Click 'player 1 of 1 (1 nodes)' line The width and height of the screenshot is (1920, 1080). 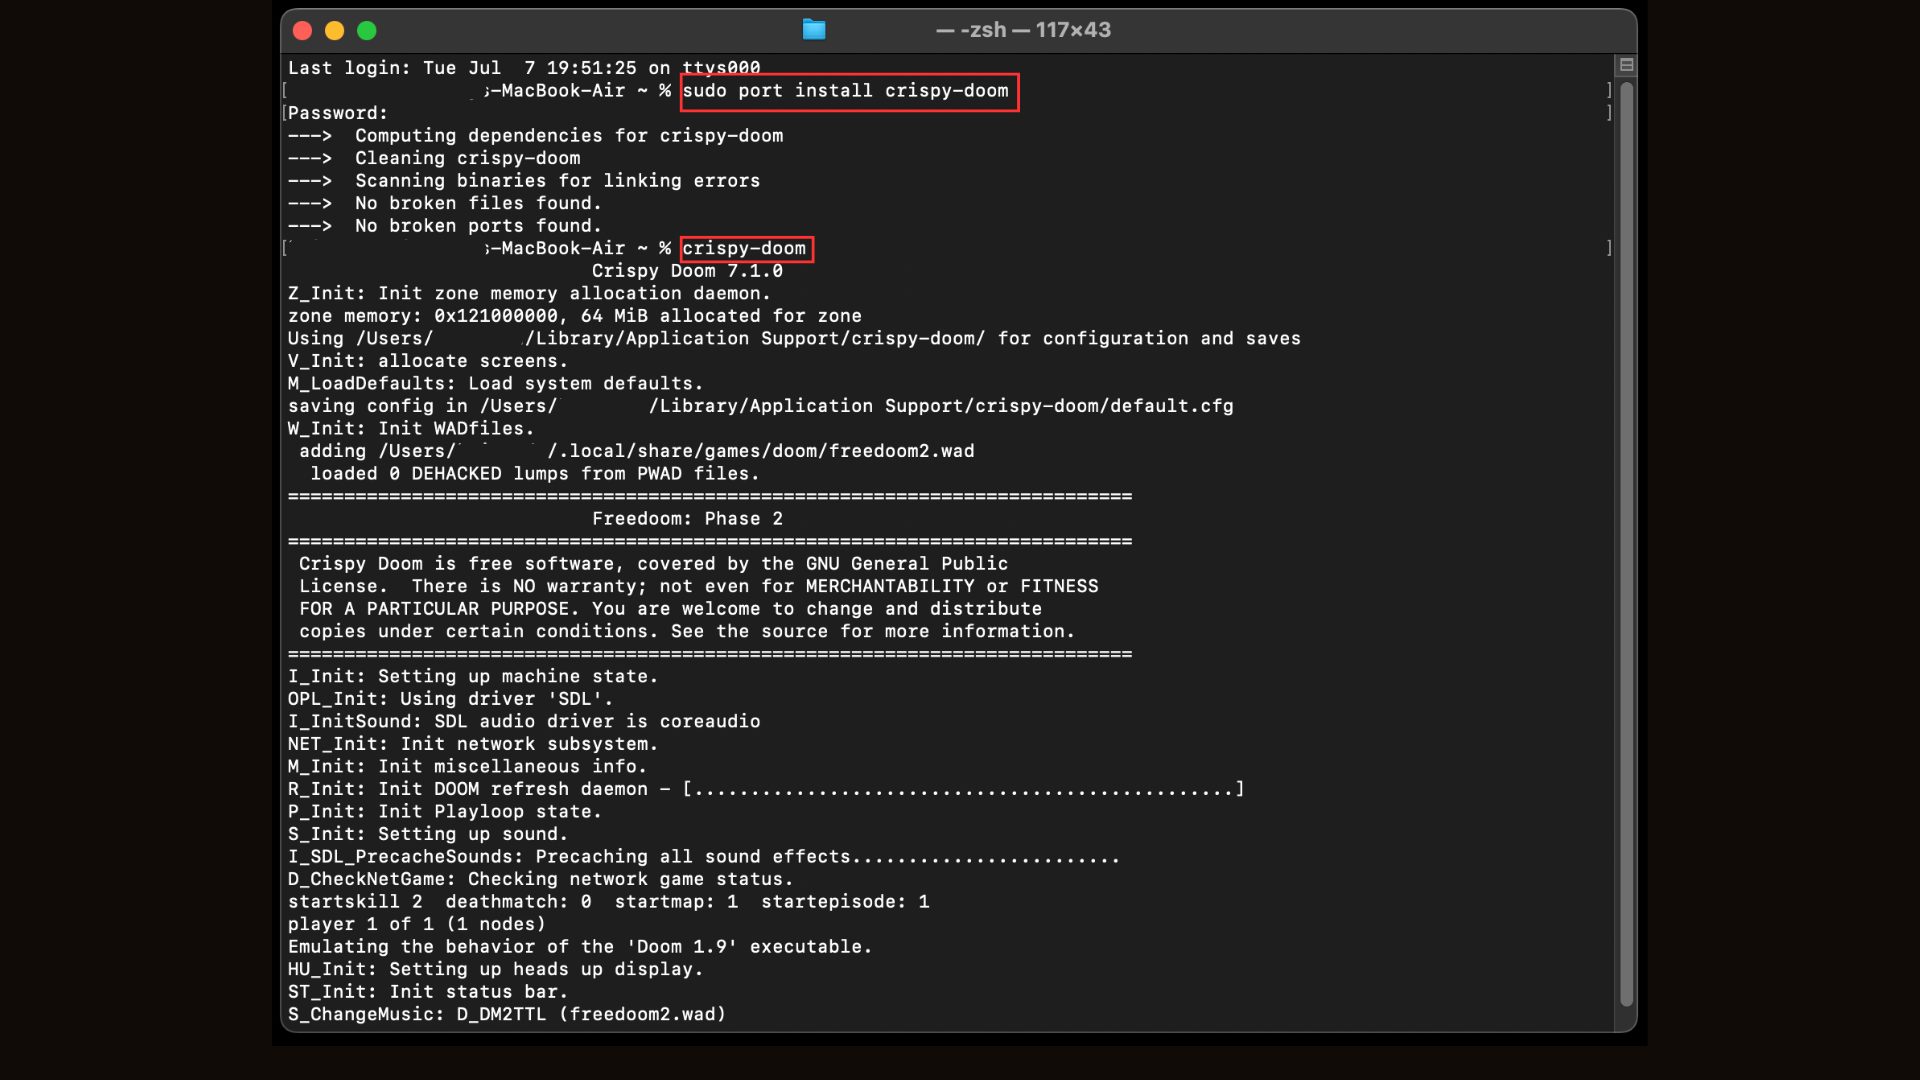[417, 924]
